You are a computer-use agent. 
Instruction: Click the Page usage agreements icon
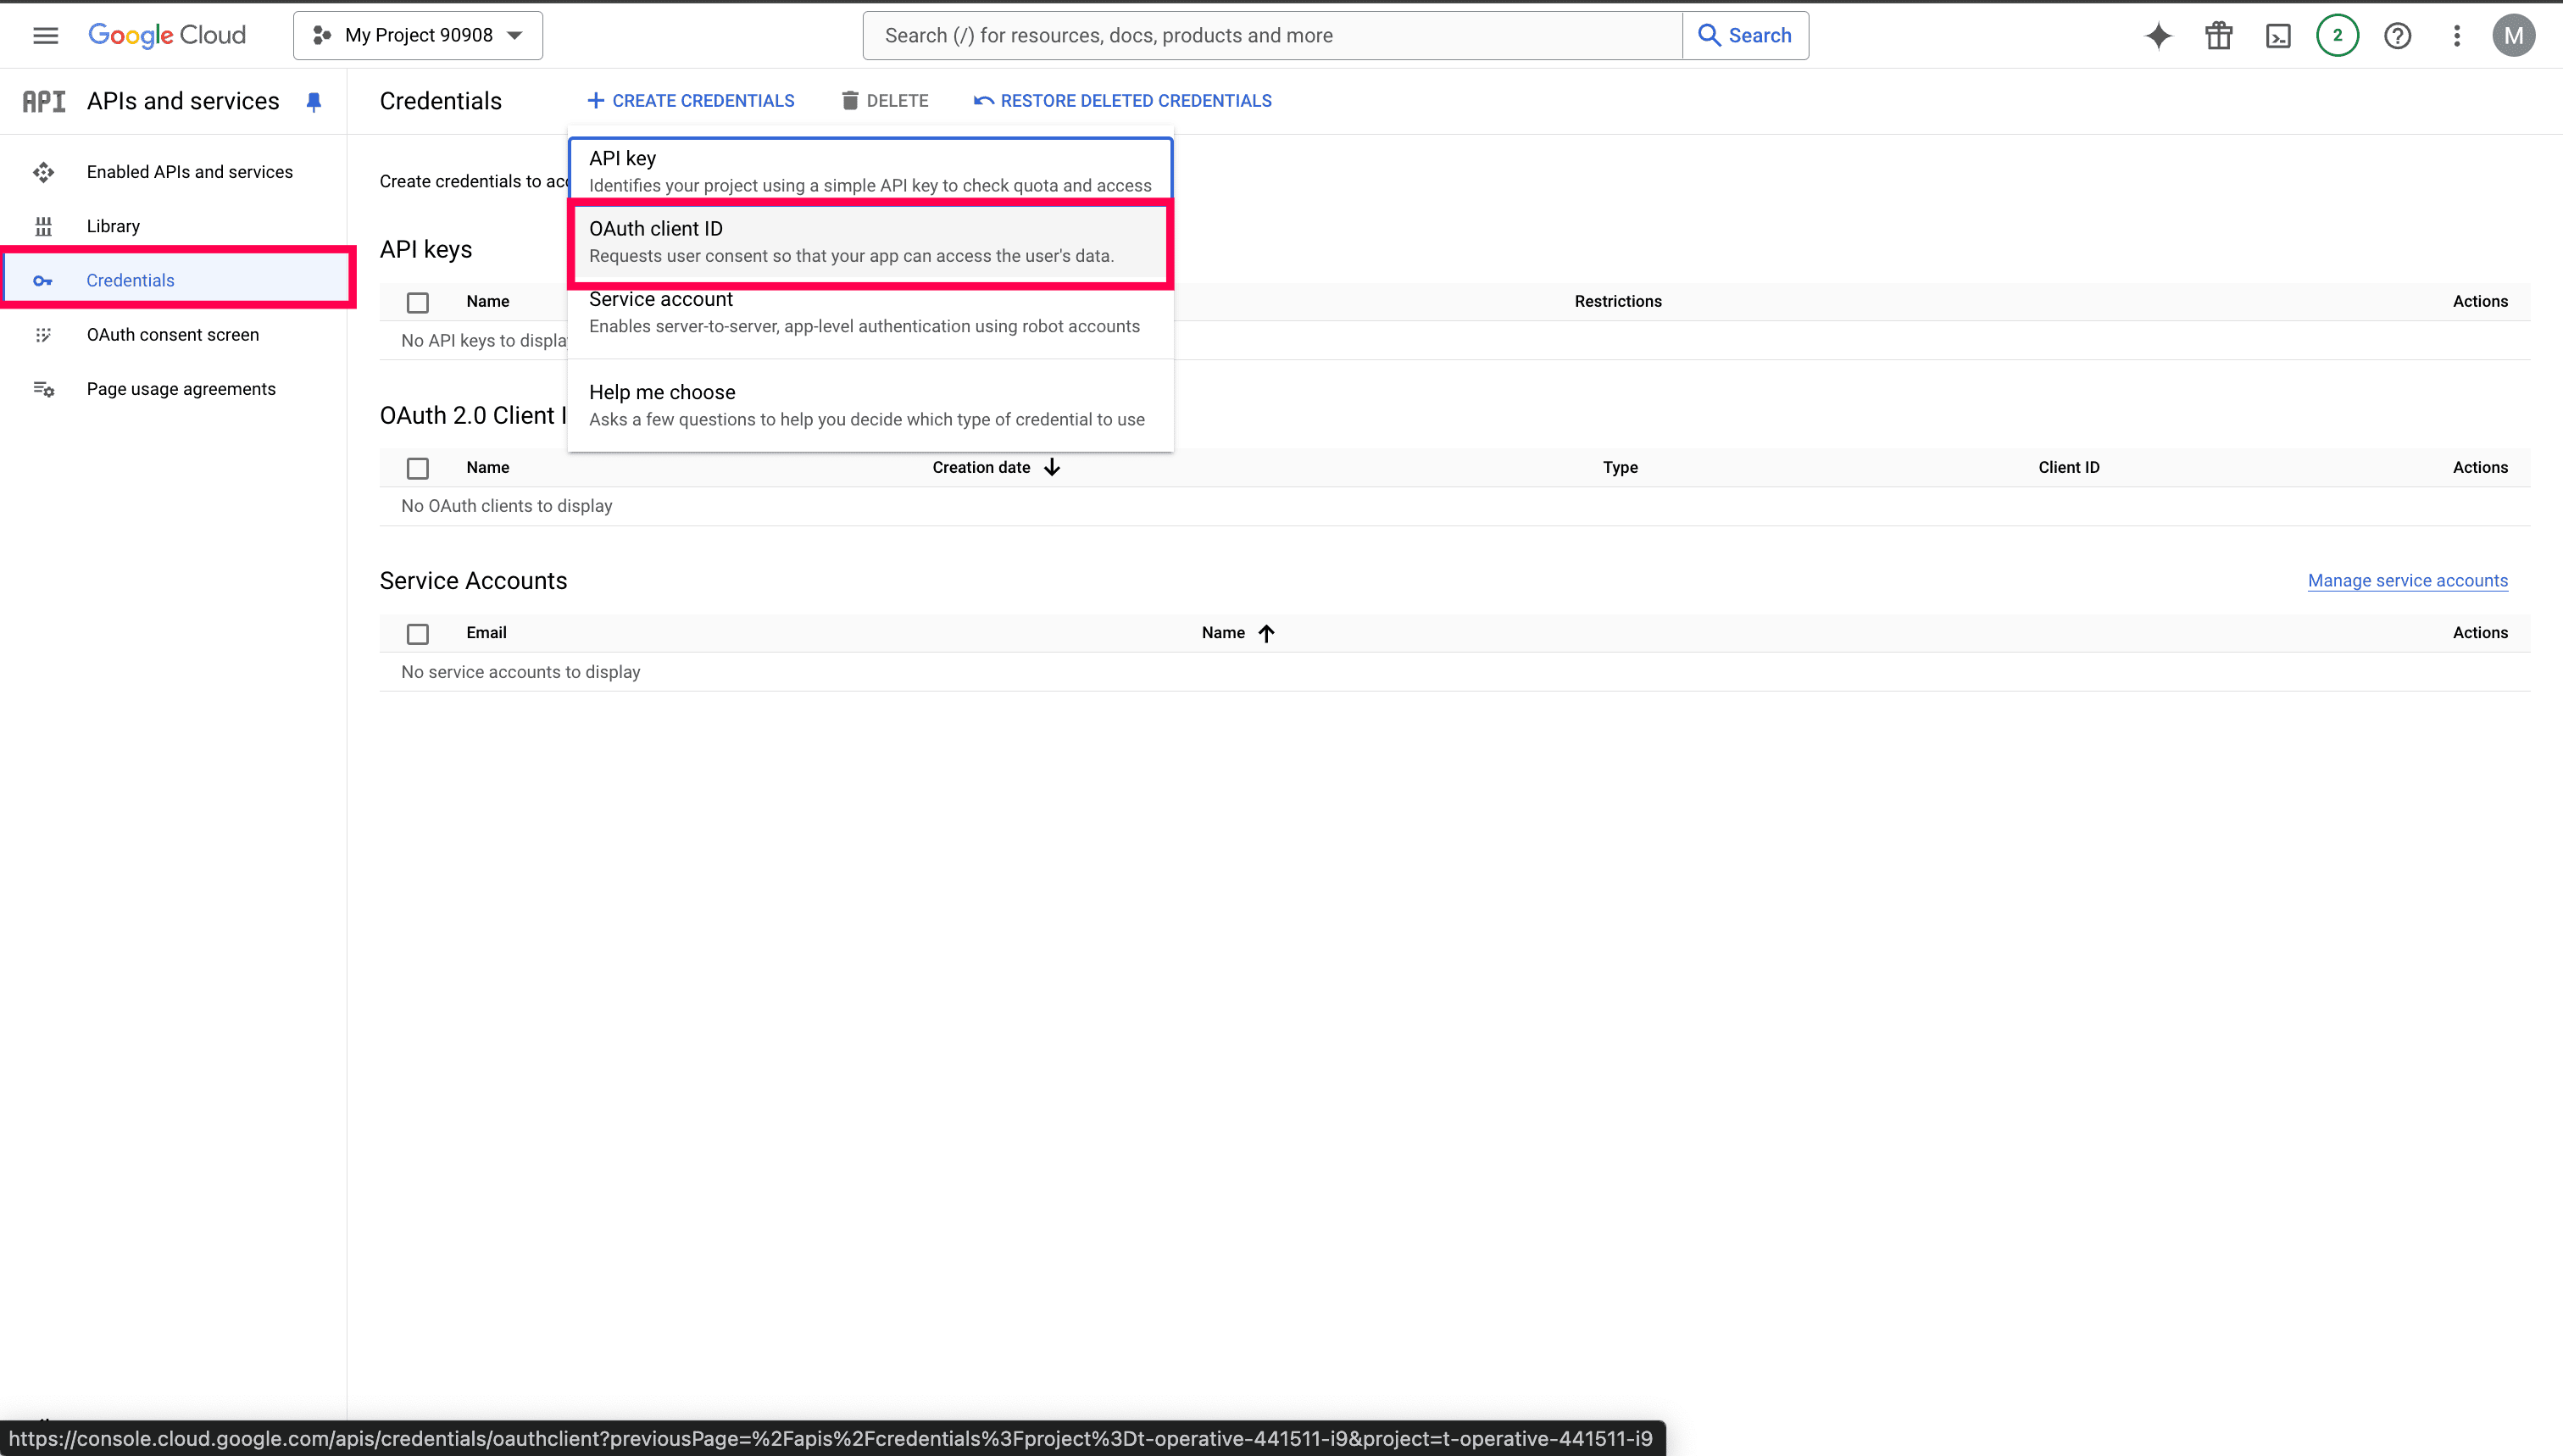coord(43,389)
